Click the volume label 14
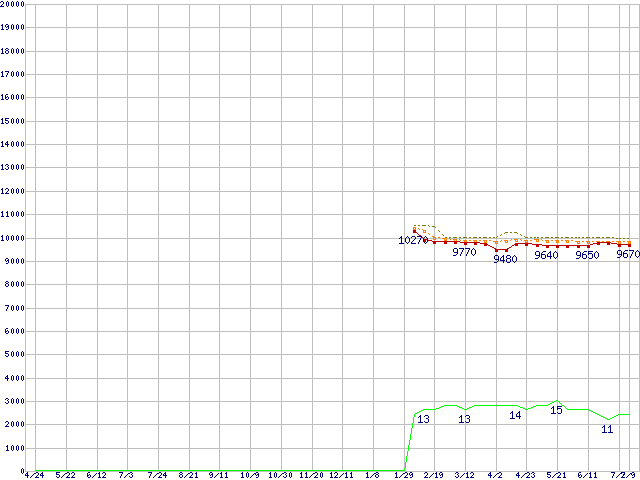The height and width of the screenshot is (480, 640). [x=515, y=415]
